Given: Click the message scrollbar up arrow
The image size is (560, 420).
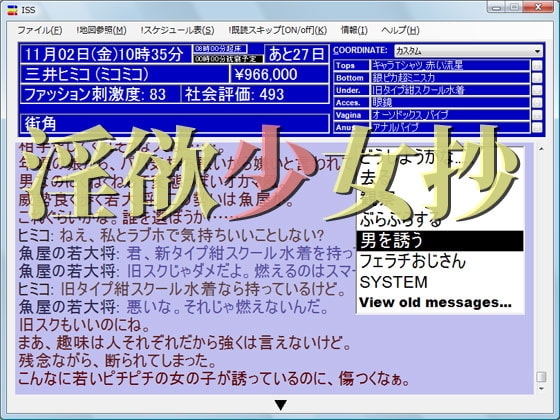Looking at the screenshot, I should coord(541,149).
